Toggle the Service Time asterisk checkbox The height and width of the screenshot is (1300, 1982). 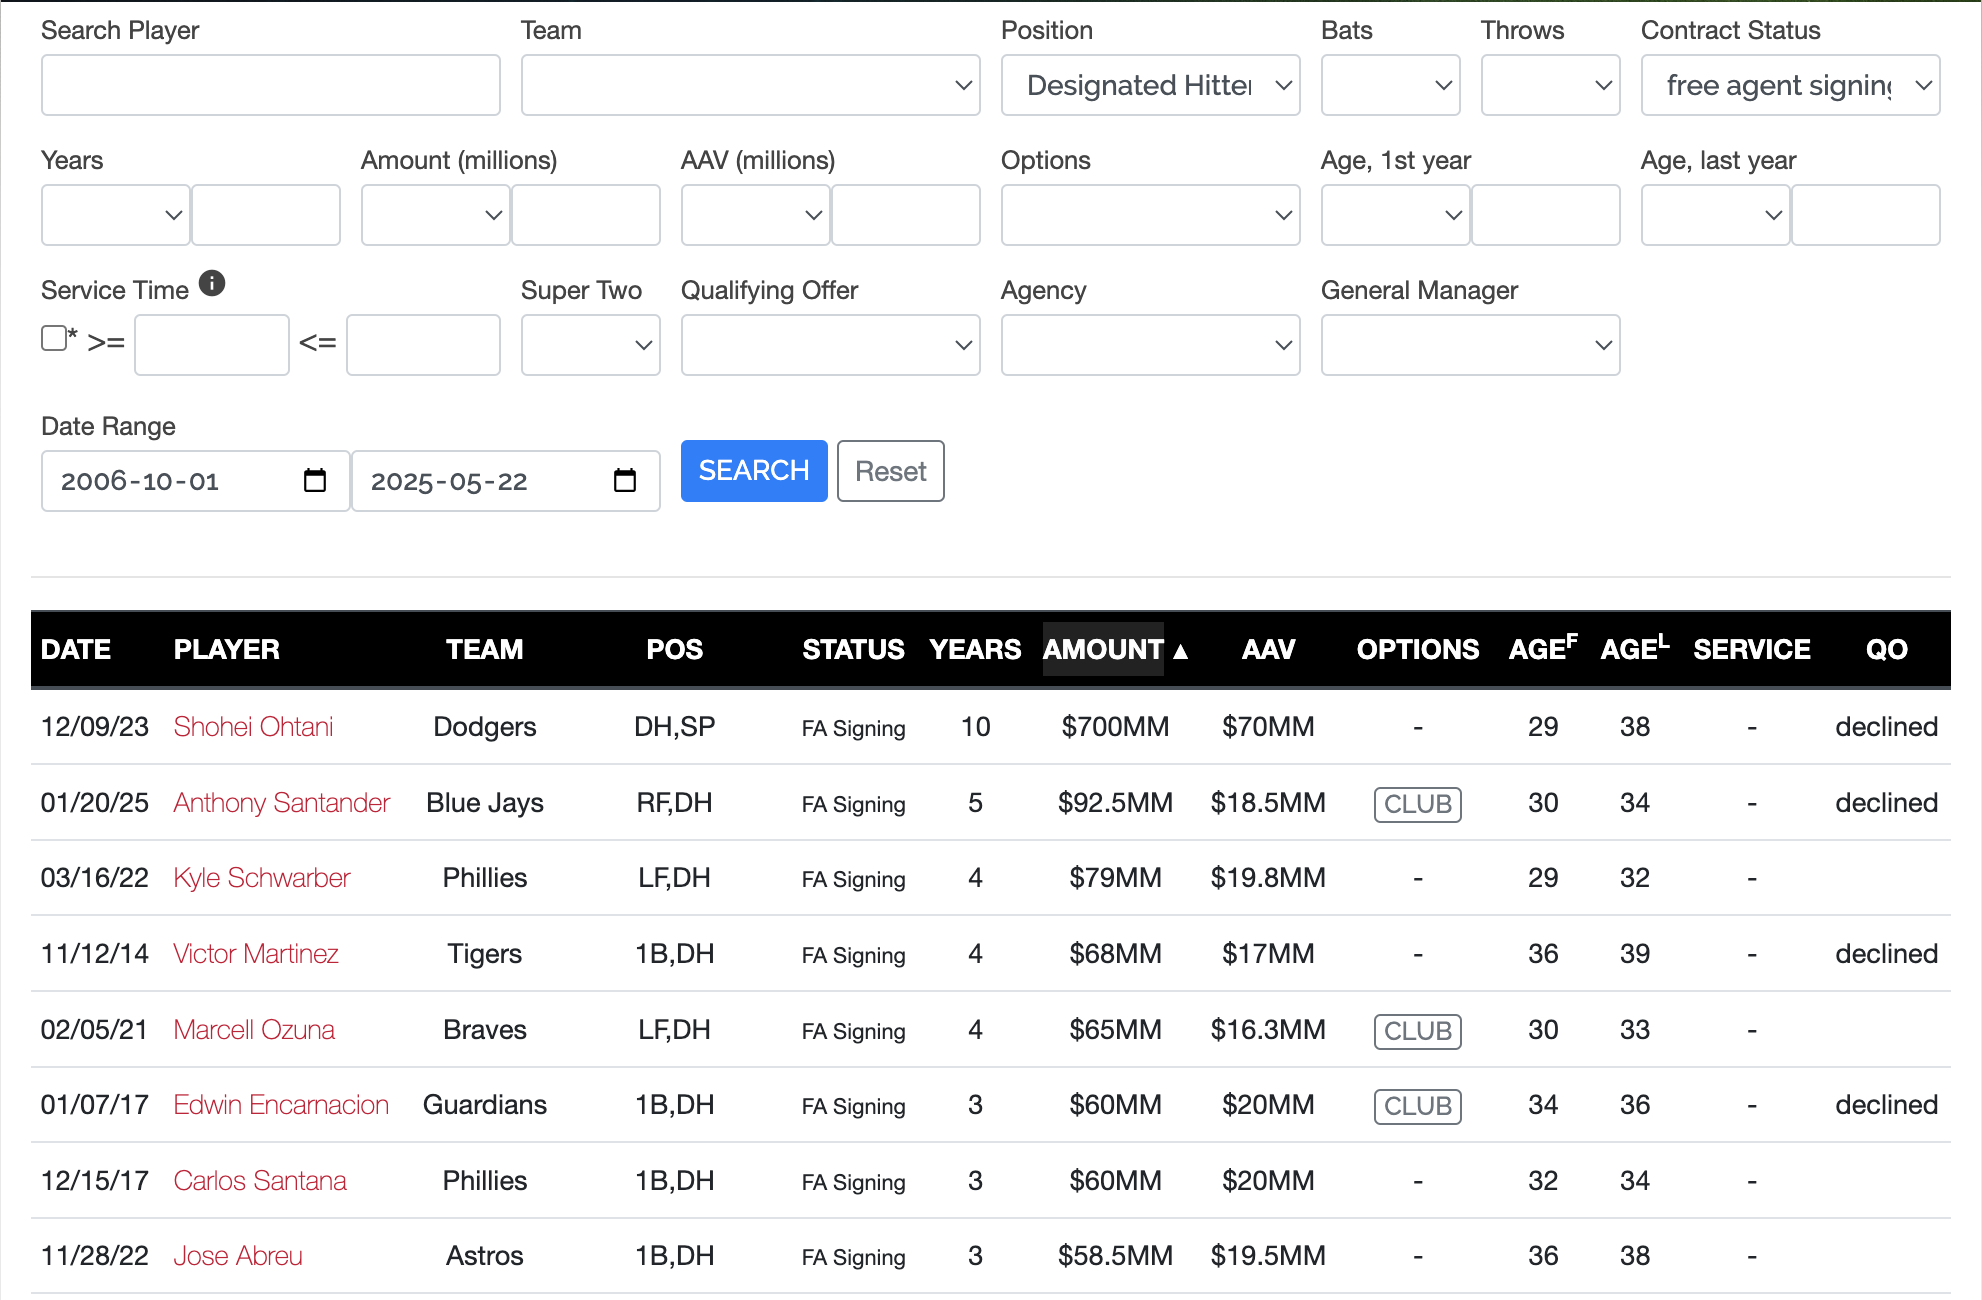coord(54,339)
